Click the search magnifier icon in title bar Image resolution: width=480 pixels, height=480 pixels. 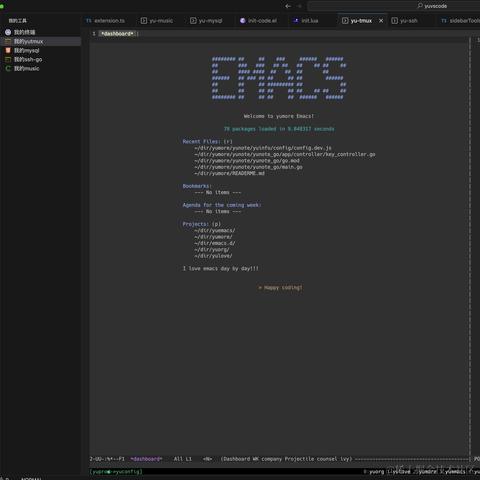(420, 6)
